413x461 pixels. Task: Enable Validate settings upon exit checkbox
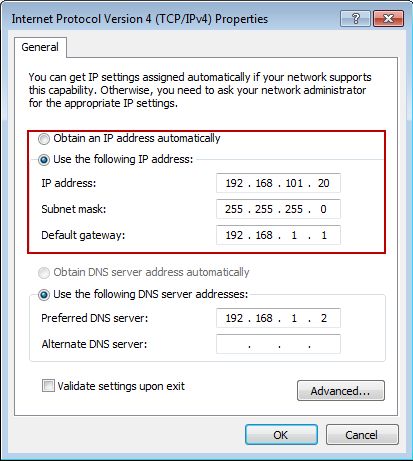click(48, 386)
